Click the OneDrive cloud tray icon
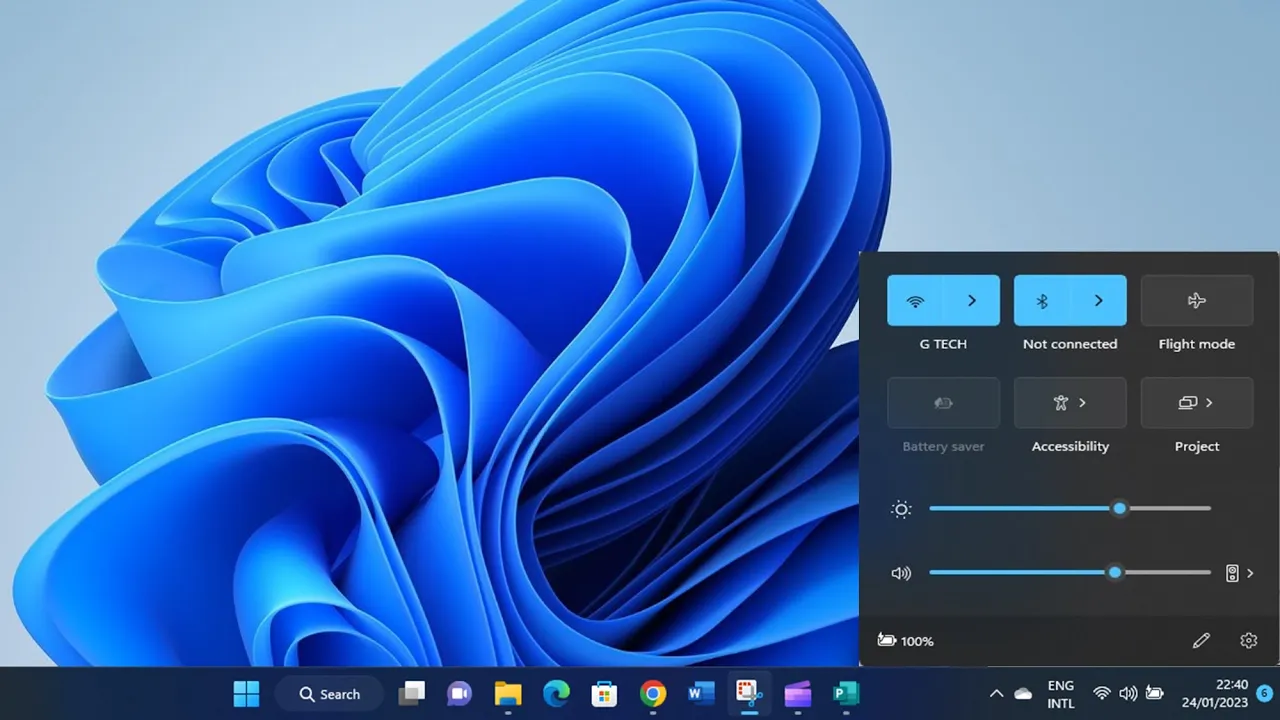This screenshot has width=1280, height=720. [1023, 694]
